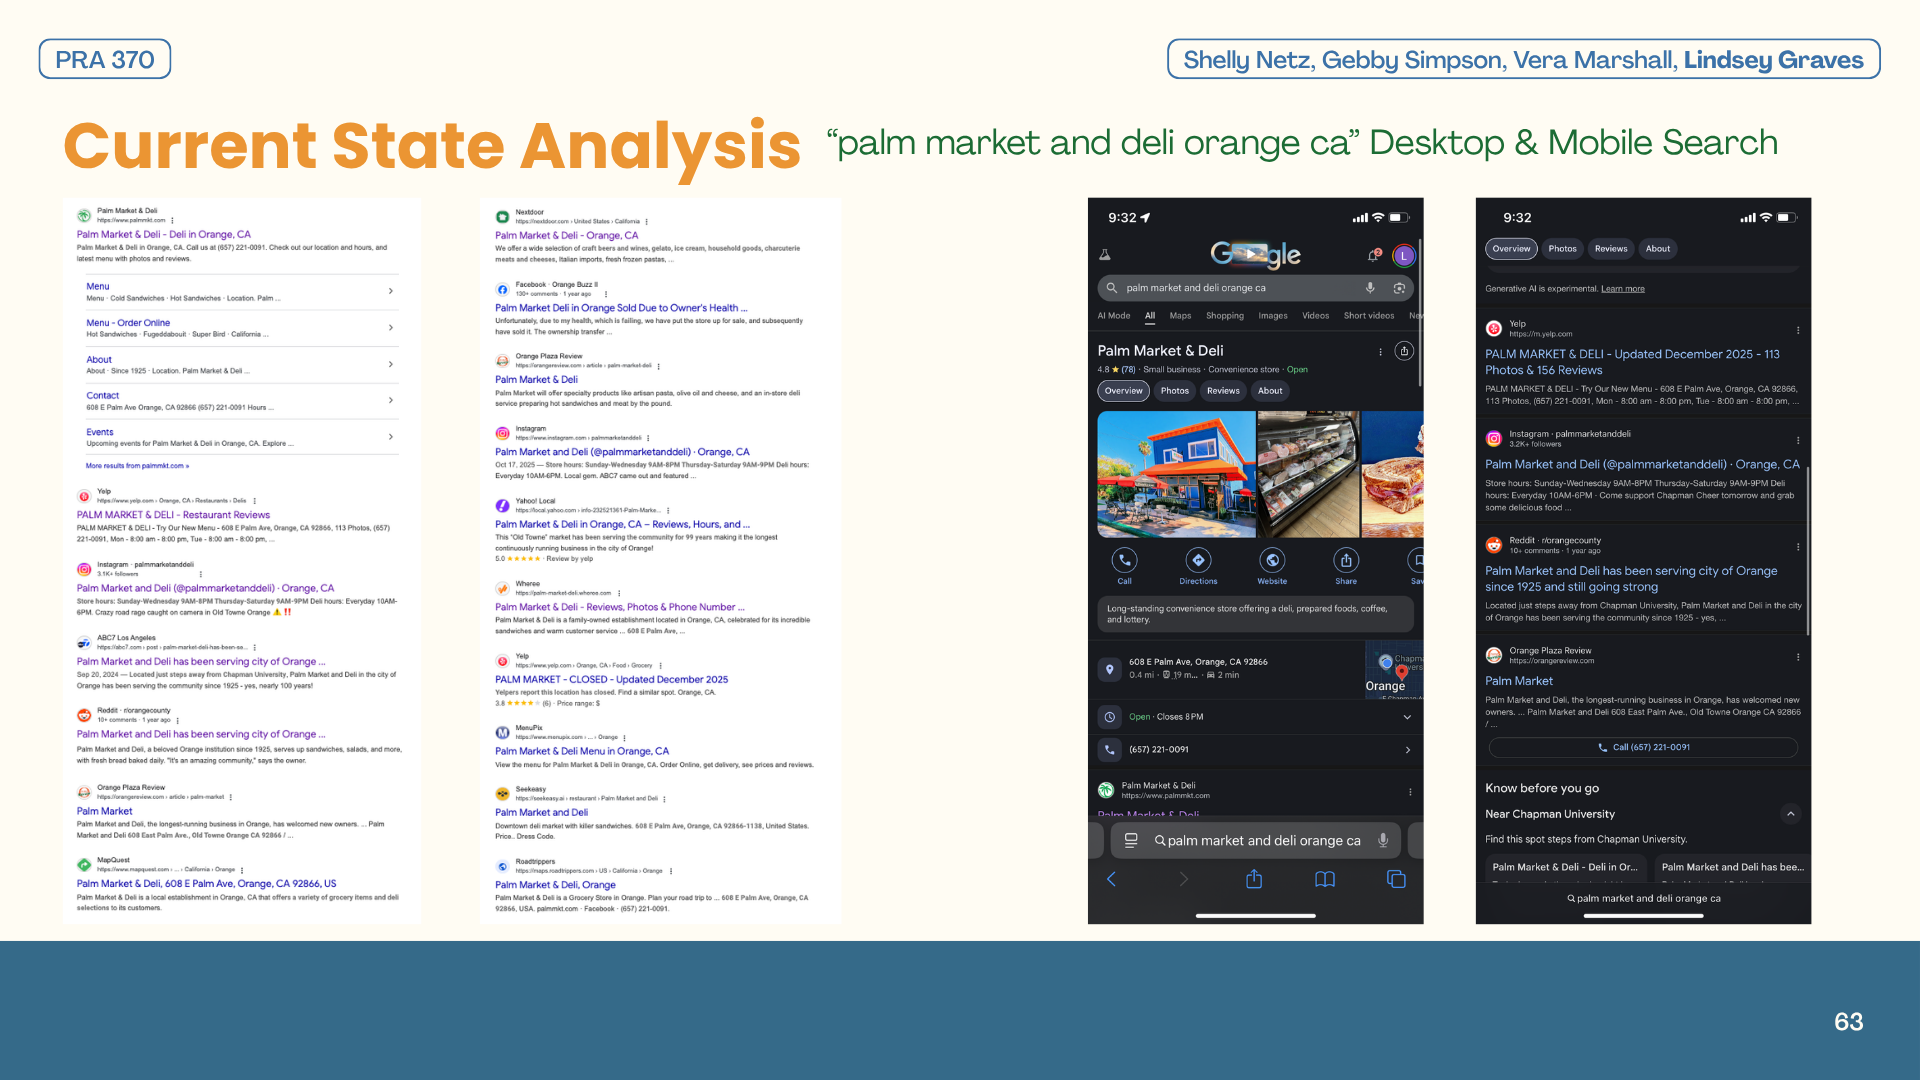
Task: Tap the Call phone icon in the action row
Action: 1125,560
